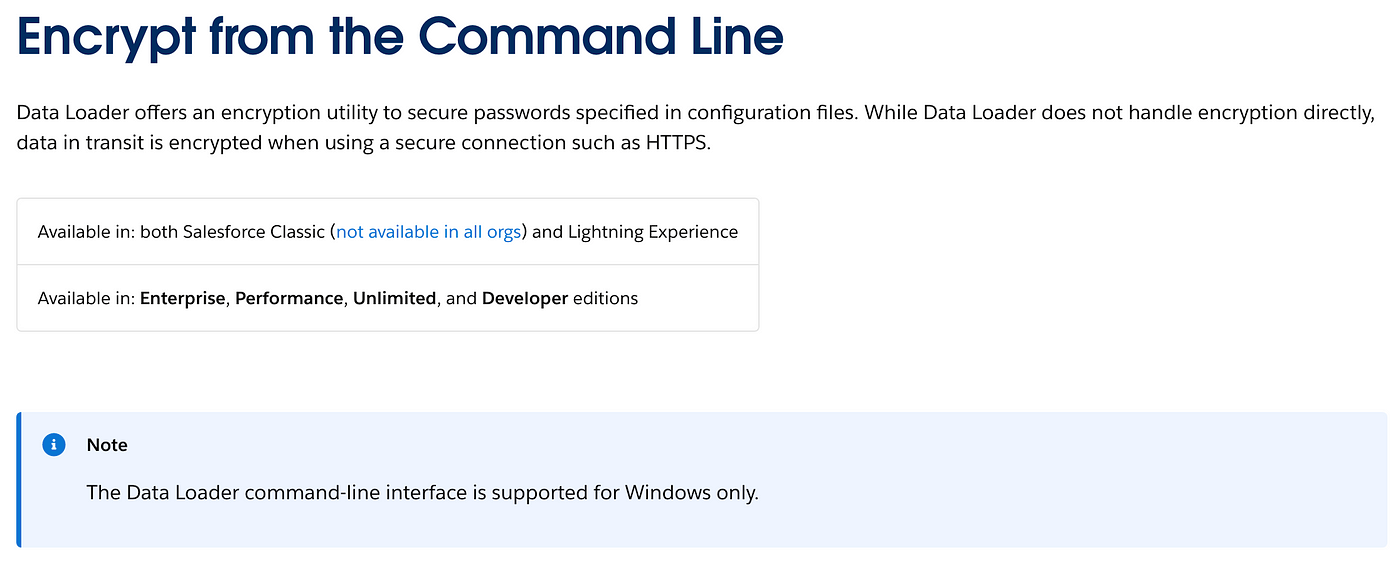The width and height of the screenshot is (1400, 572).
Task: Click the word 'HTTPS' in the intro paragraph
Action: point(677,143)
